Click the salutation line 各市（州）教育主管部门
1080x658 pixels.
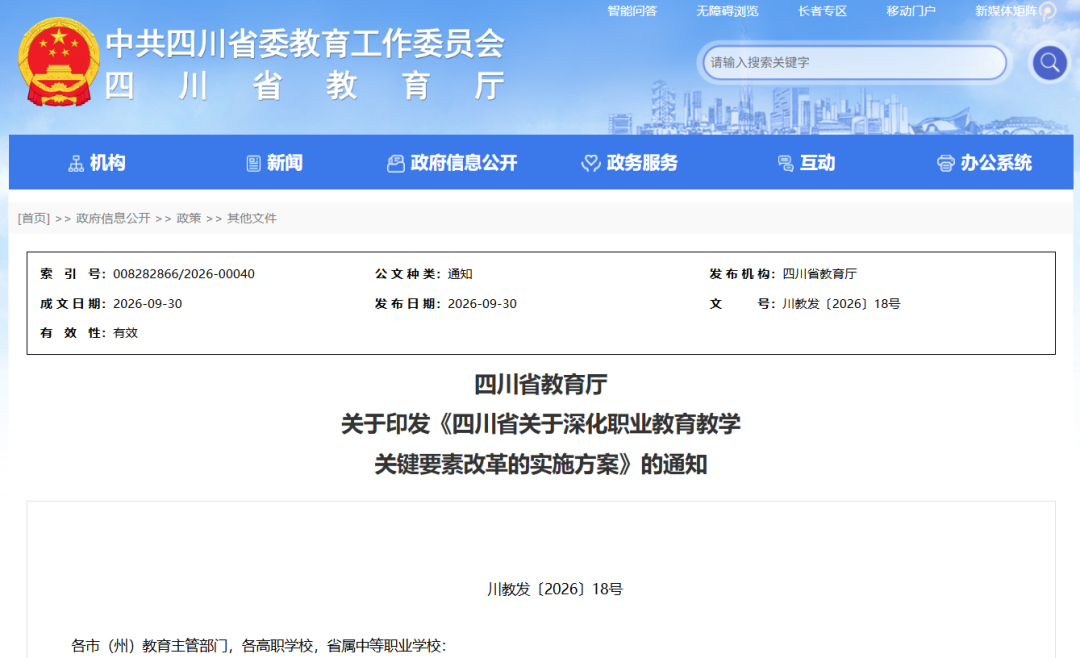click(259, 646)
